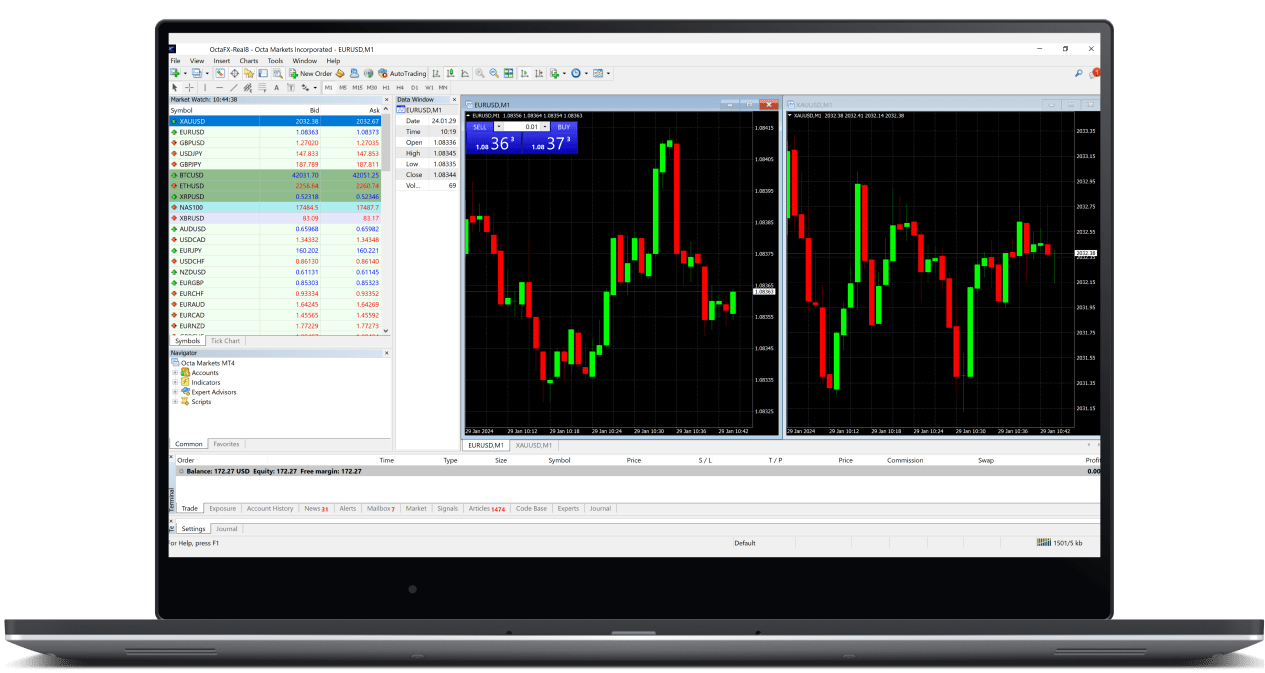Open the Periods clock icon
1265x673 pixels.
(x=576, y=73)
